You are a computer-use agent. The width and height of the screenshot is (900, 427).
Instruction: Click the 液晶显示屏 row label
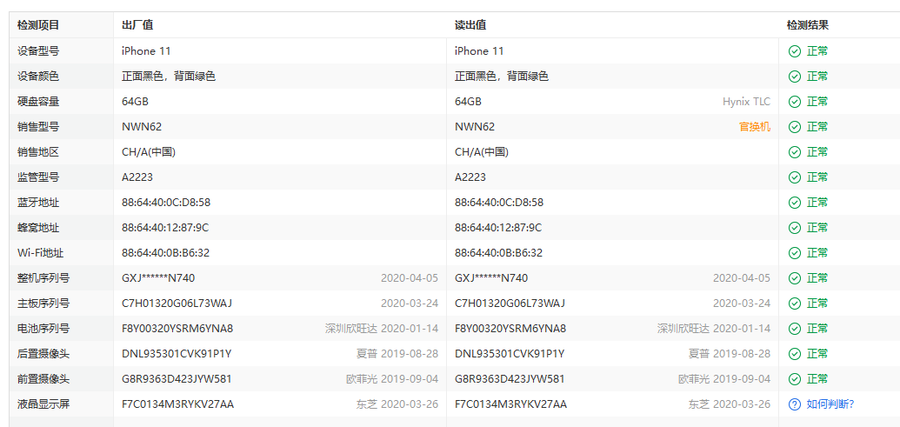click(x=43, y=404)
